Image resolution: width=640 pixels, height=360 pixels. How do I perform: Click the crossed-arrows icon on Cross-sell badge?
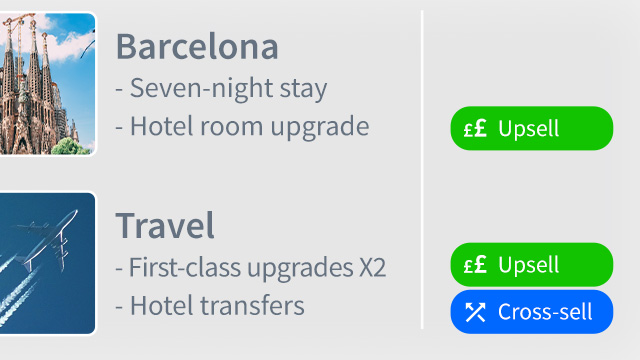point(475,312)
